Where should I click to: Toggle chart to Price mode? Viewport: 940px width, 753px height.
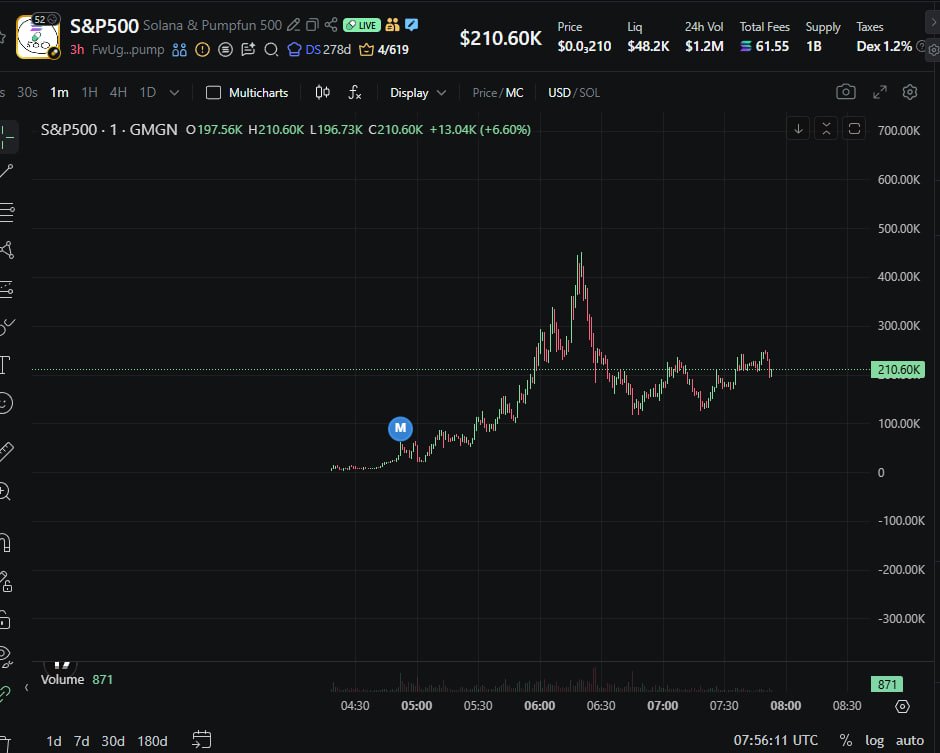point(484,93)
